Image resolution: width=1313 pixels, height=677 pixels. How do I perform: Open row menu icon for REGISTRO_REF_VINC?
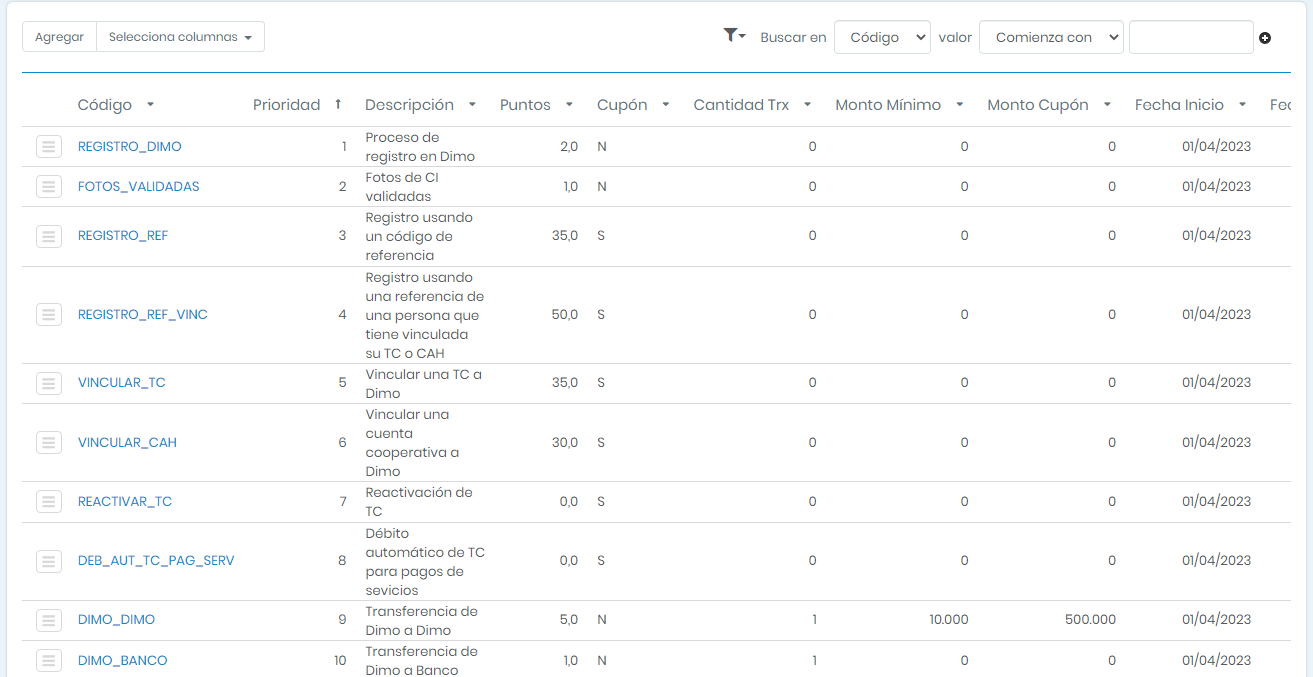49,315
